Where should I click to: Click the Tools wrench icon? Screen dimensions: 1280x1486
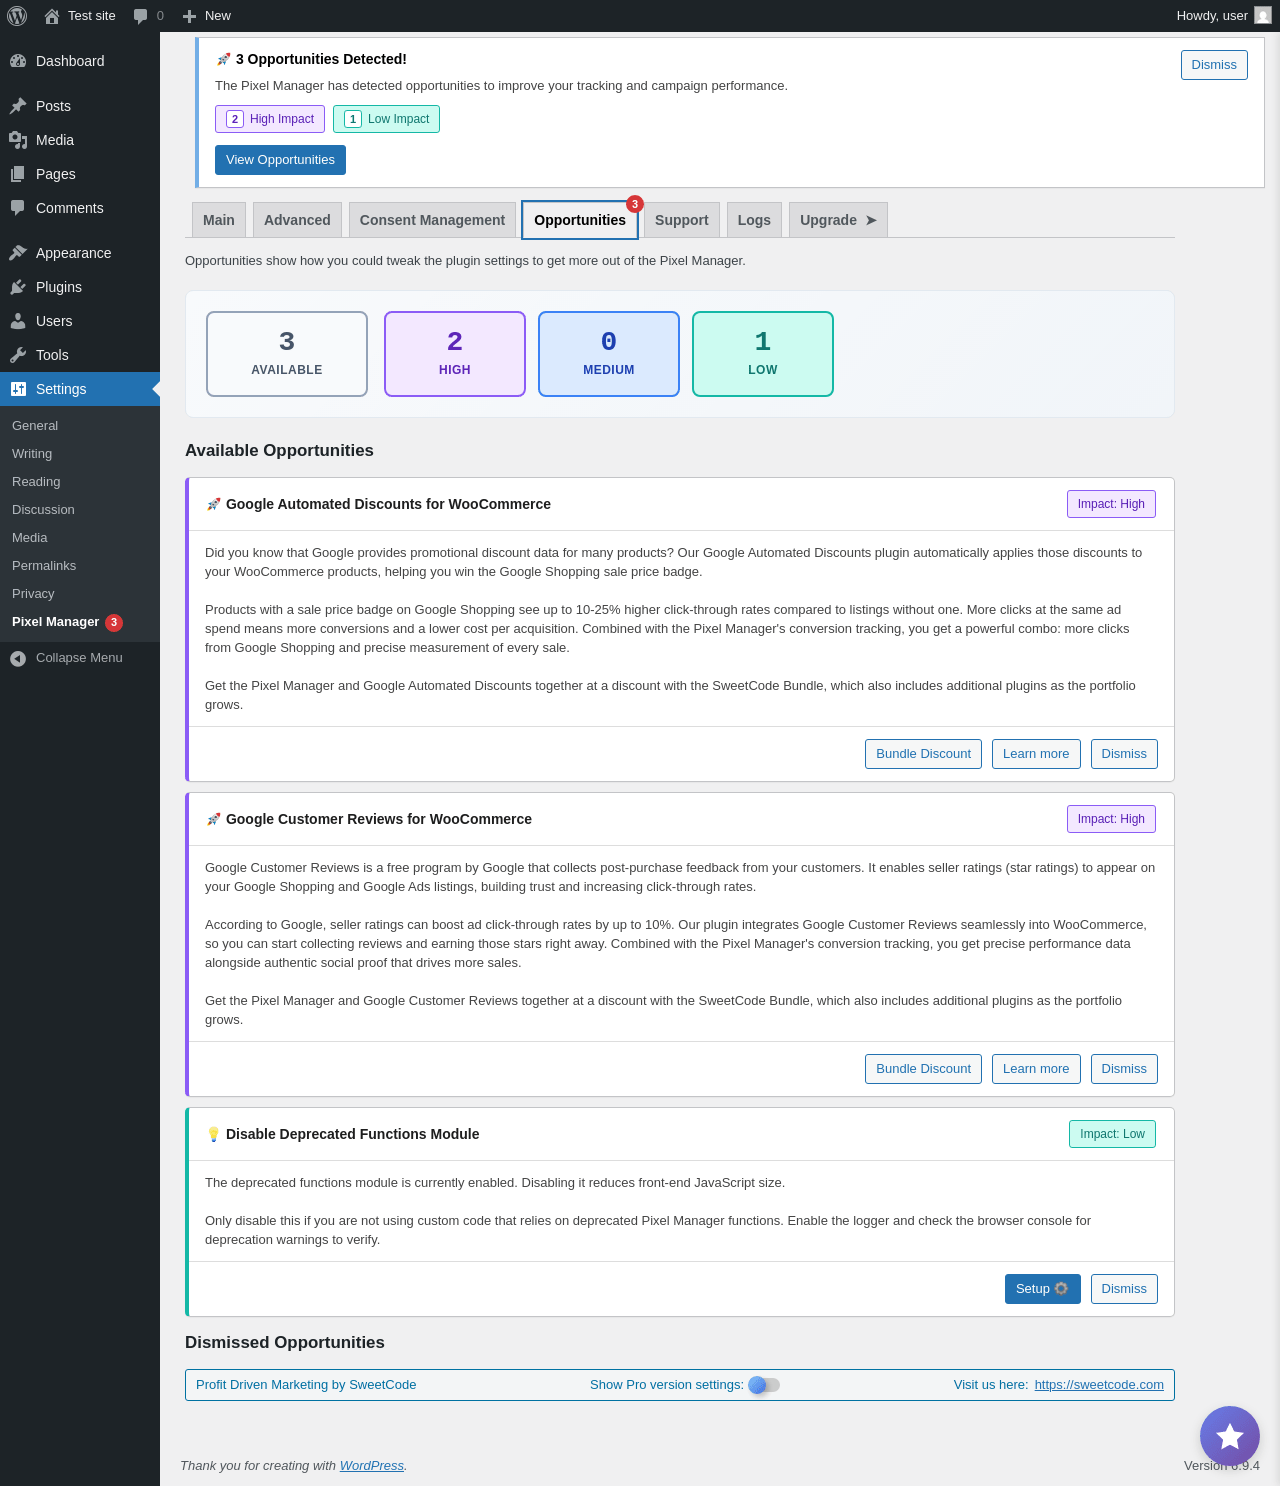click(18, 355)
